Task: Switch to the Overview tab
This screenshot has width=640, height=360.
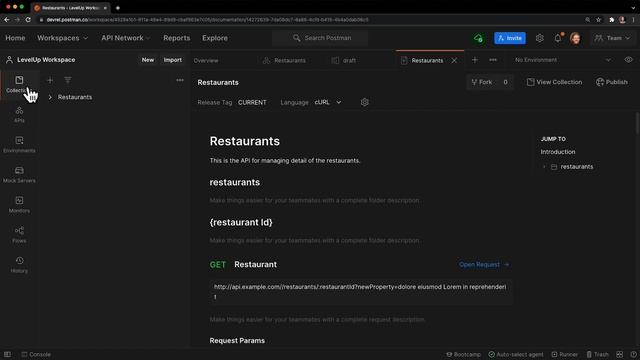Action: (206, 60)
